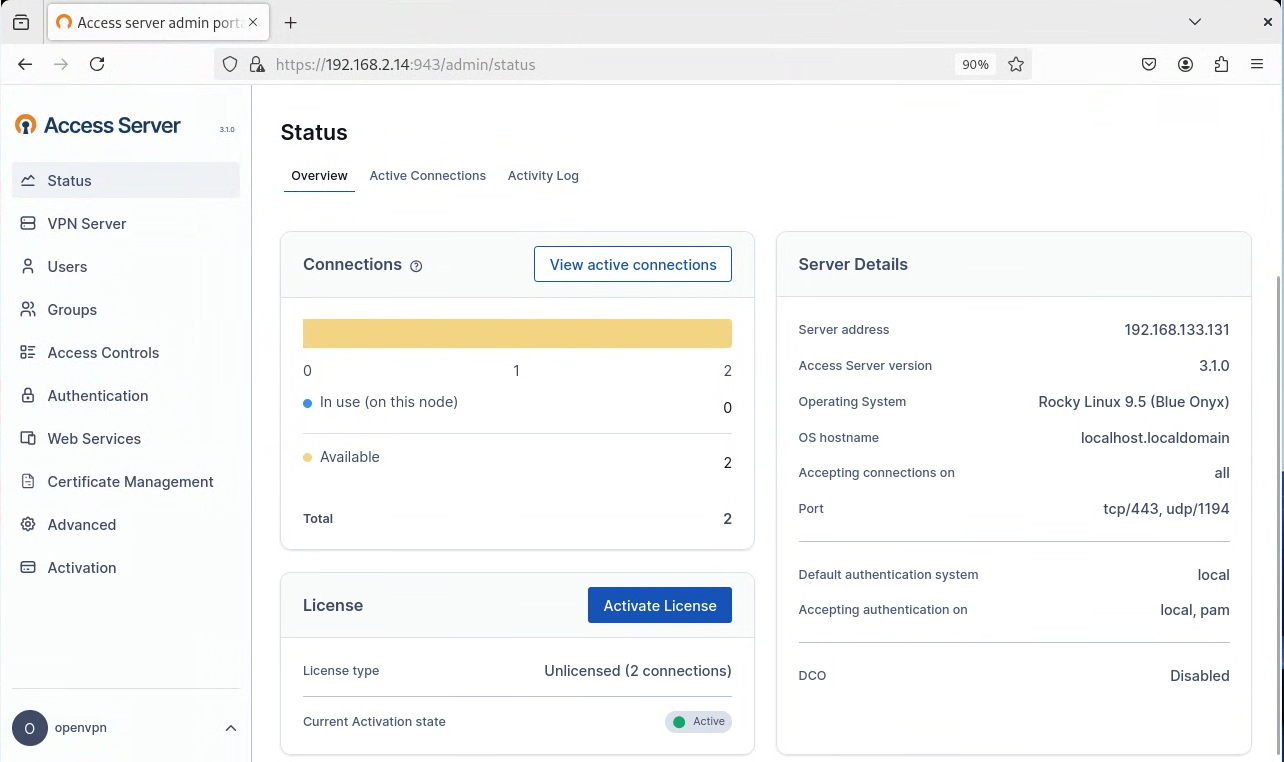Click the Authentication lock icon
This screenshot has width=1284, height=762.
click(x=28, y=396)
